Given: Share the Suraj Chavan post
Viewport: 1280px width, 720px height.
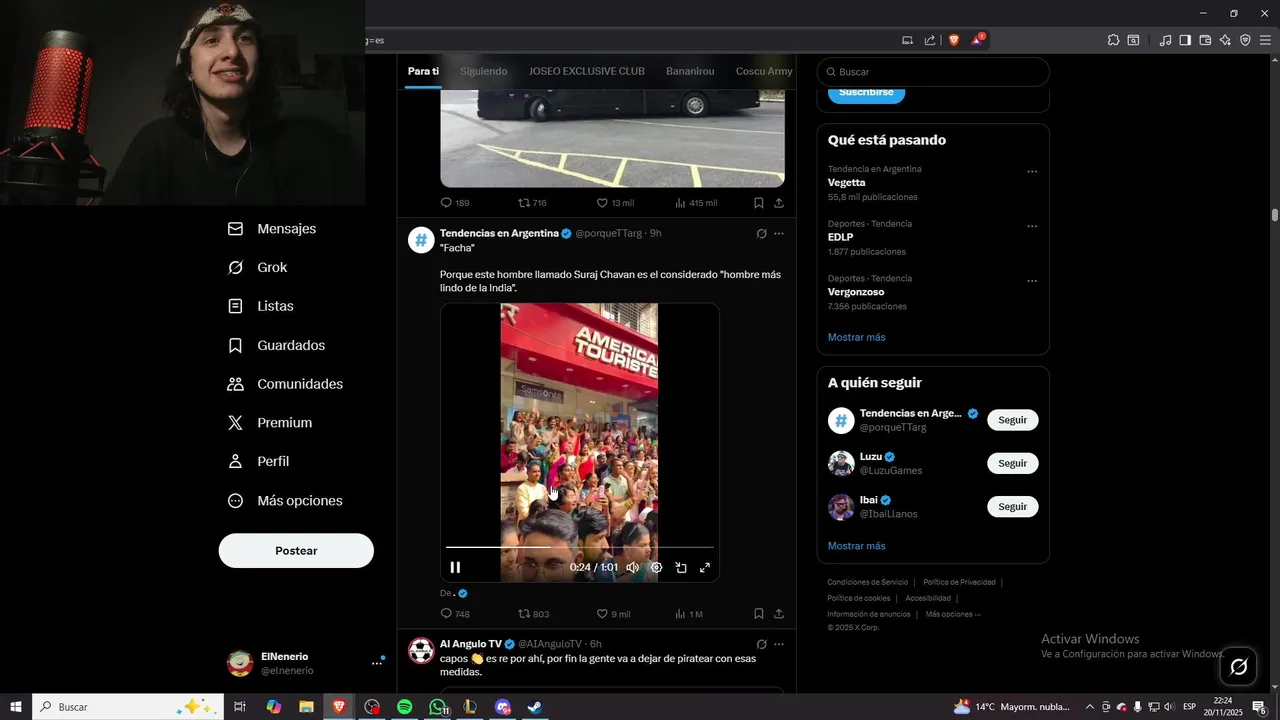Looking at the screenshot, I should 779,614.
